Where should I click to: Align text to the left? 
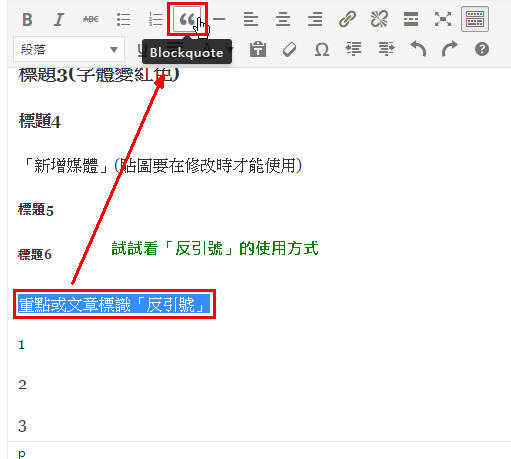pos(251,19)
